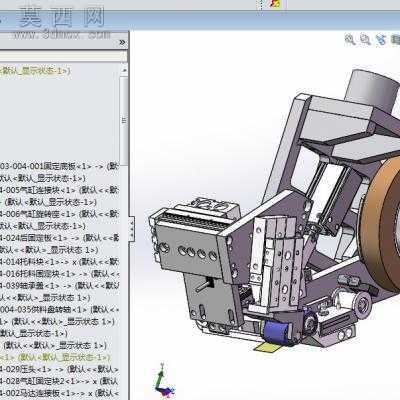
Task: Select the 002马达连接板<1> component
Action: tap(59, 393)
